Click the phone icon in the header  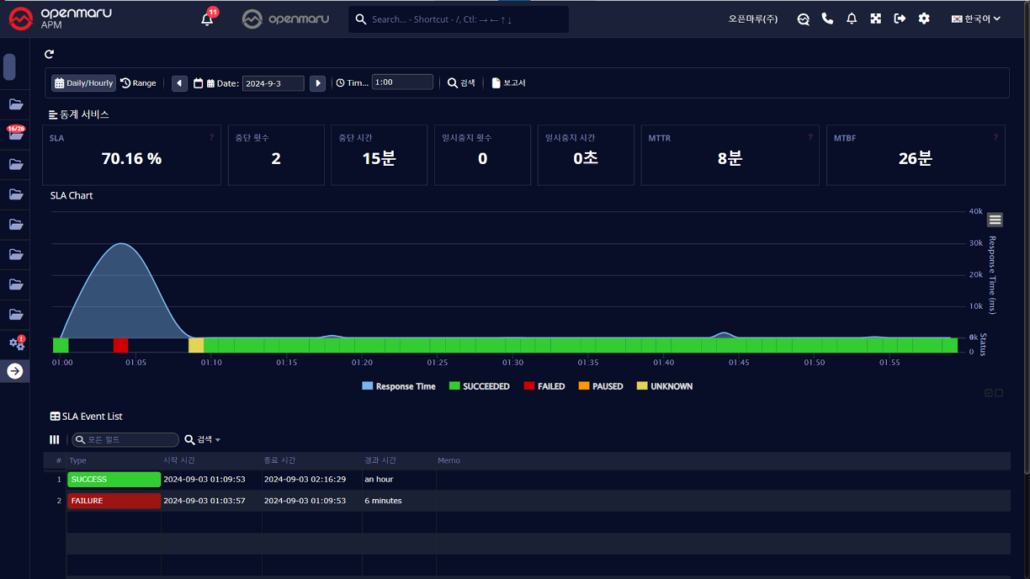click(827, 19)
